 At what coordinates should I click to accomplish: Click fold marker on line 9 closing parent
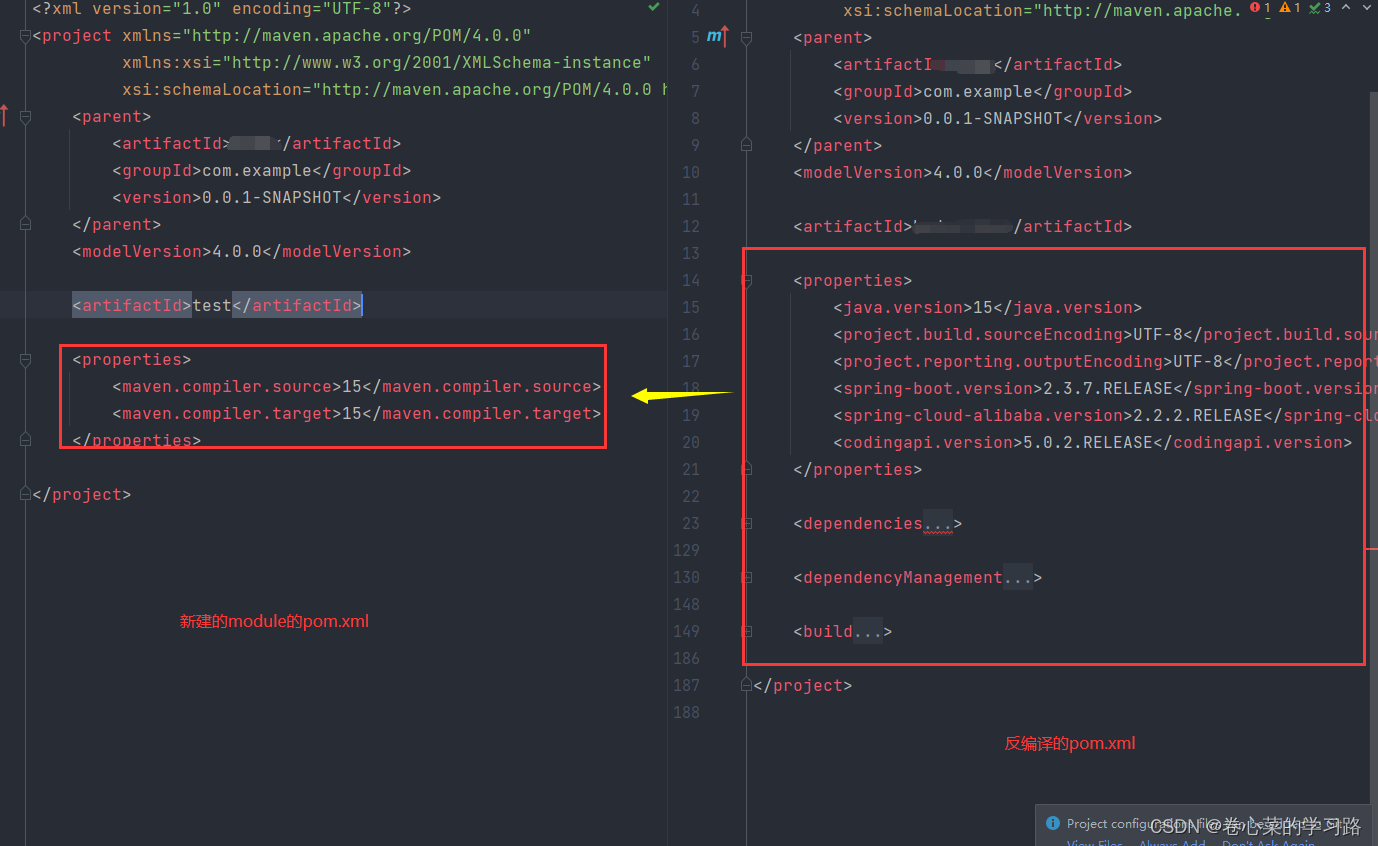click(746, 145)
